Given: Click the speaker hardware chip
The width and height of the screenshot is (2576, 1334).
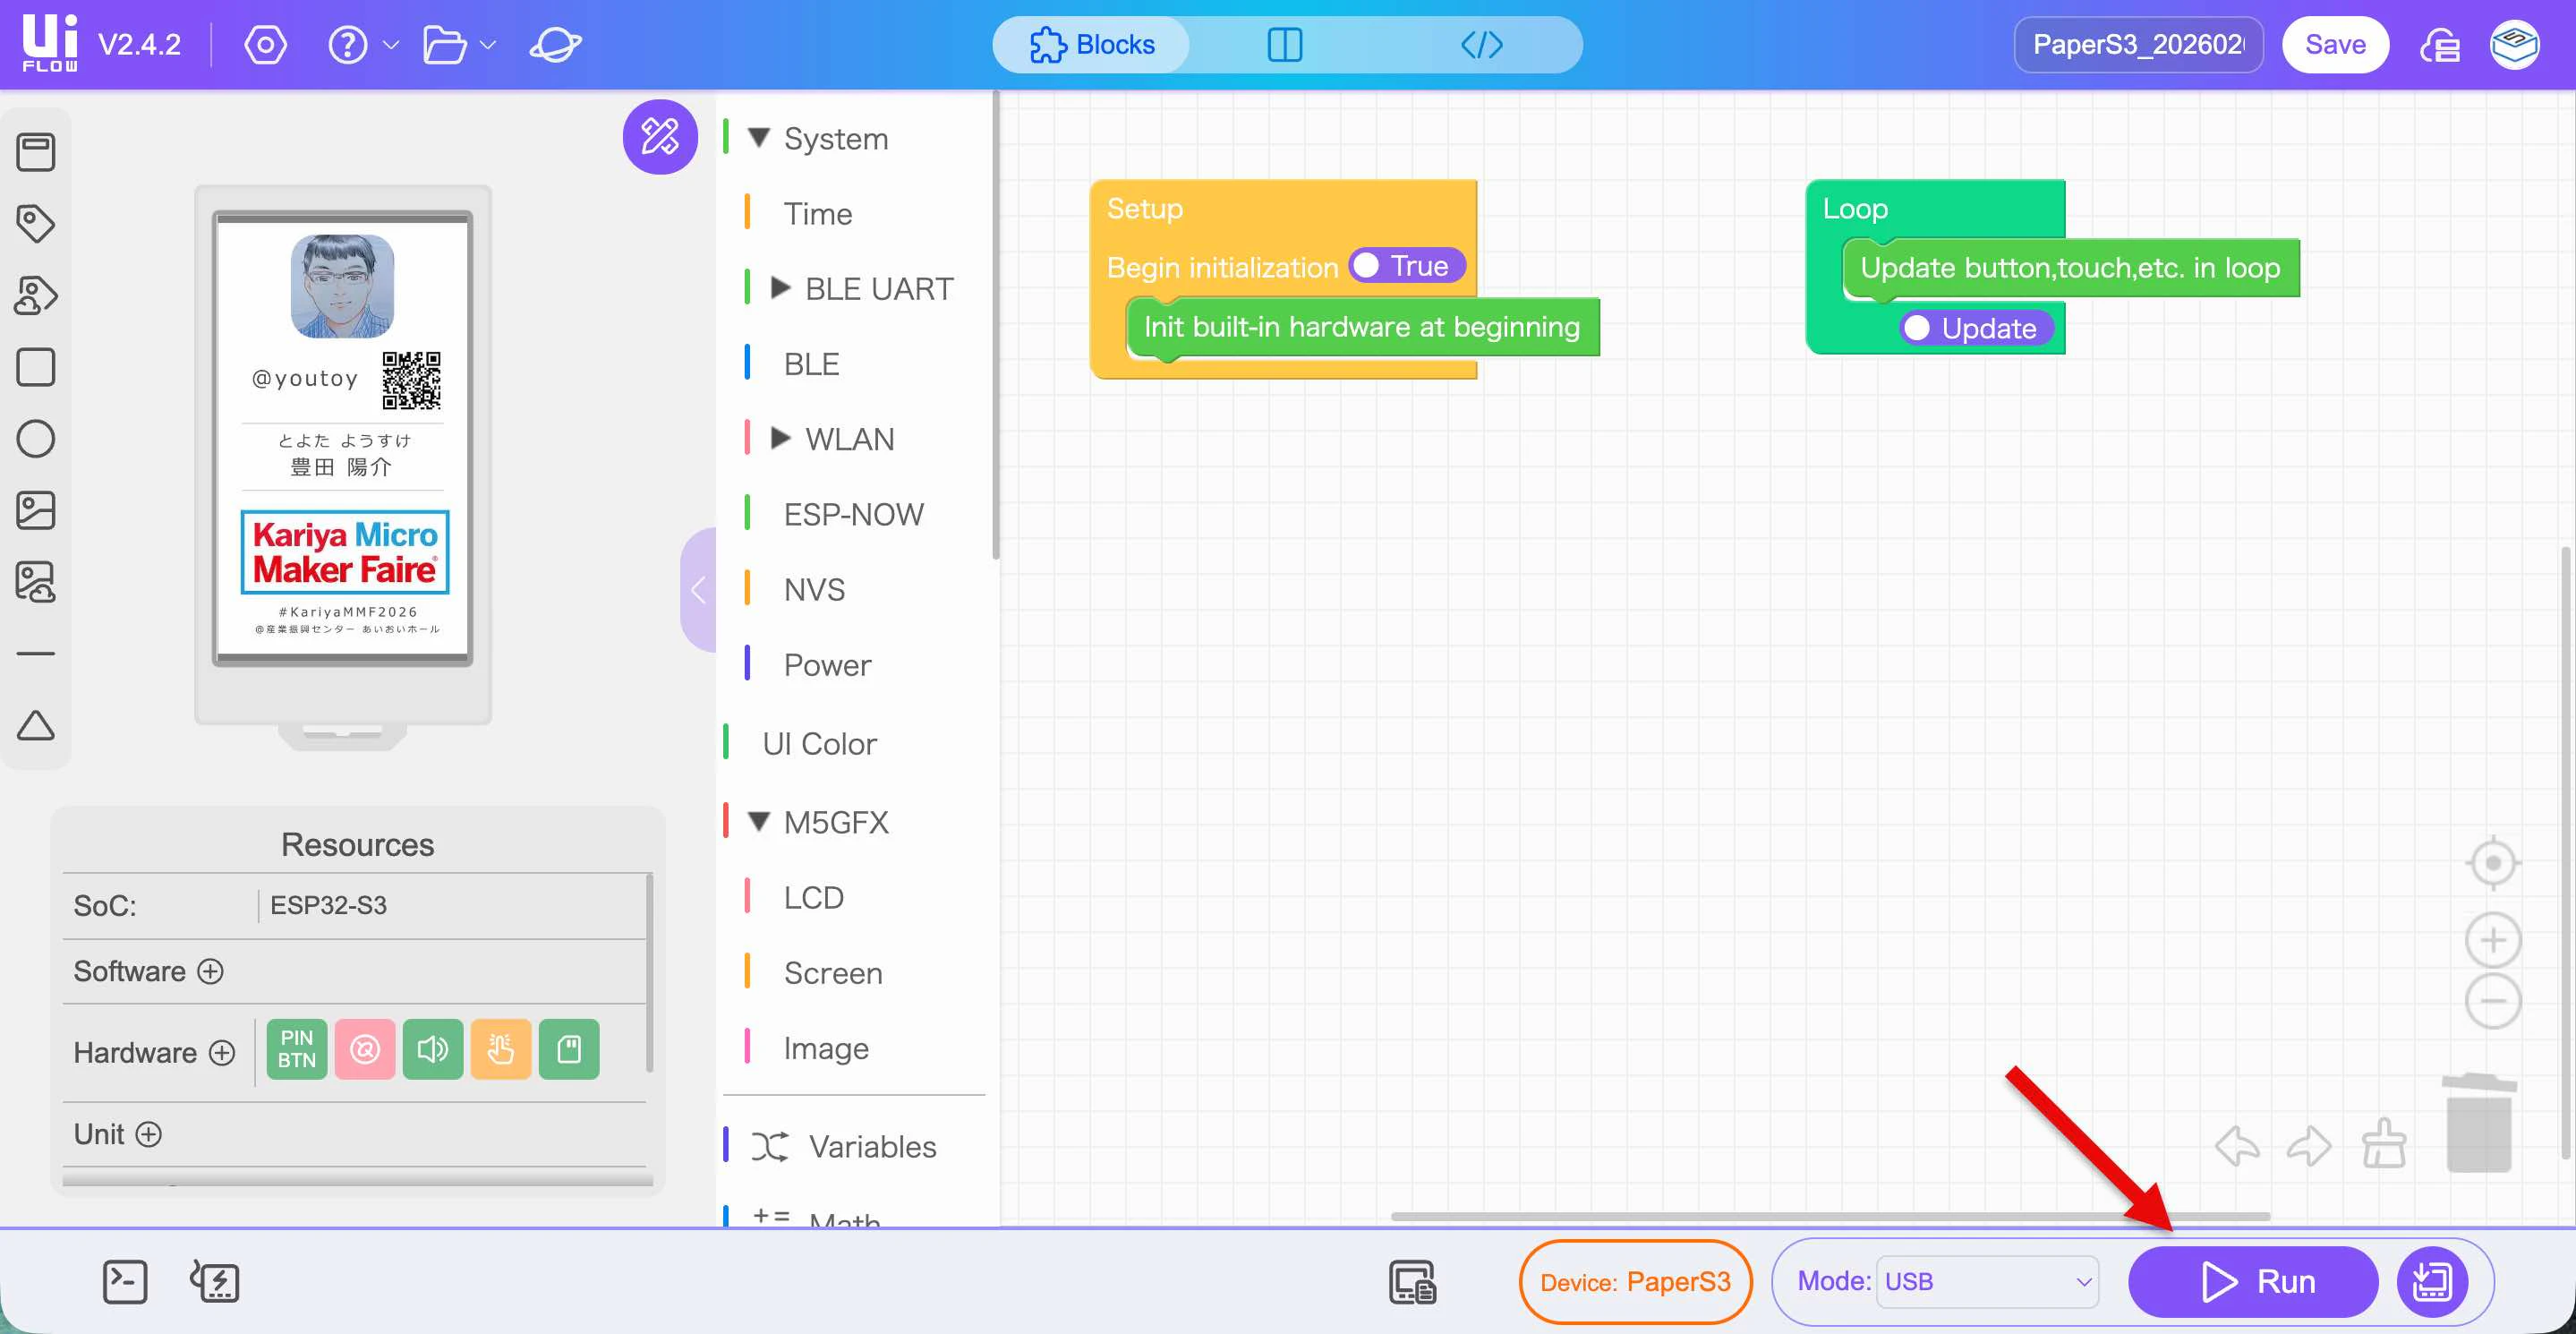Looking at the screenshot, I should tap(433, 1049).
